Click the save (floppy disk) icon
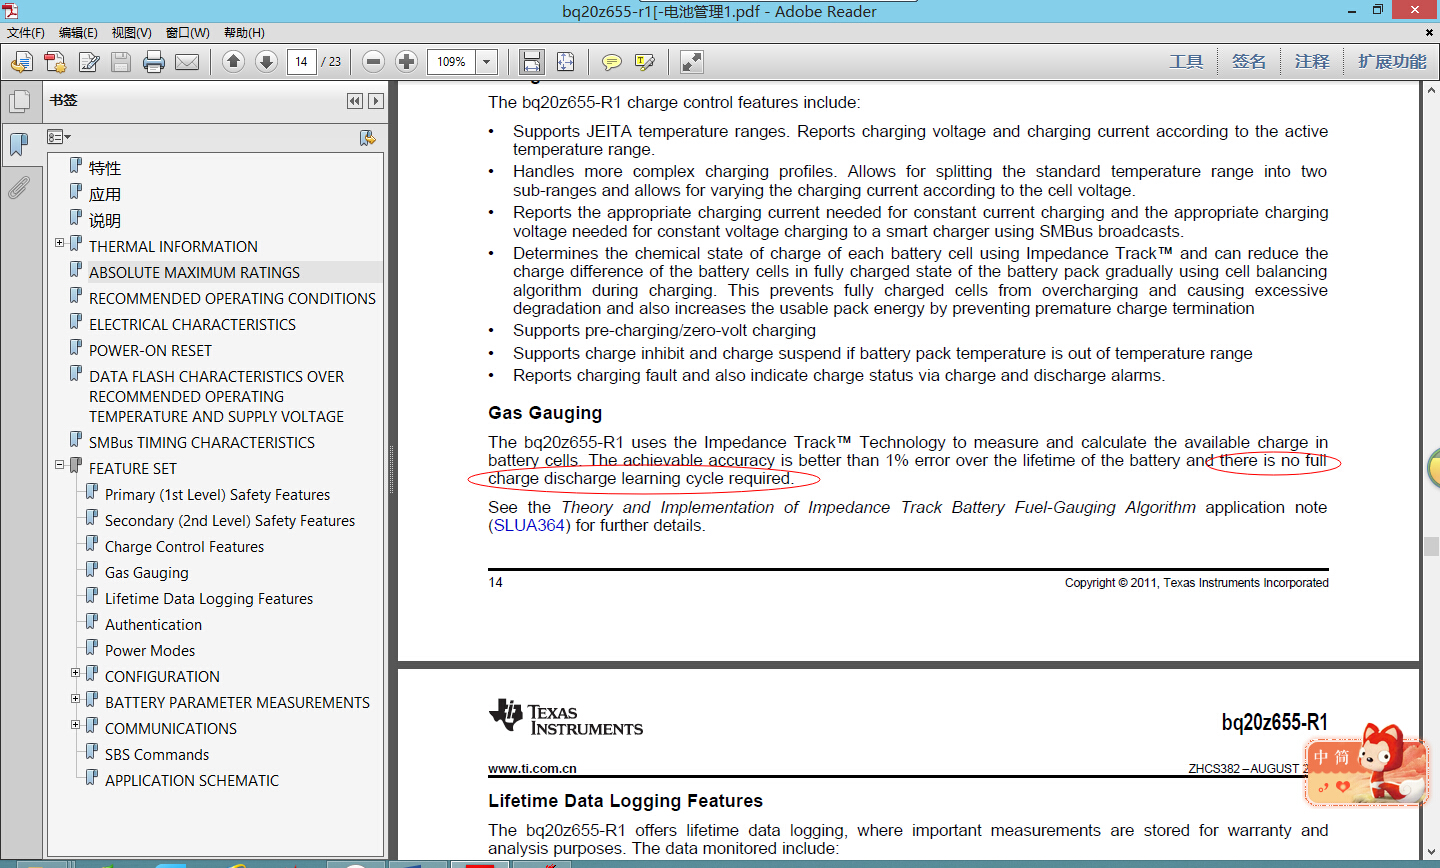 [x=121, y=62]
